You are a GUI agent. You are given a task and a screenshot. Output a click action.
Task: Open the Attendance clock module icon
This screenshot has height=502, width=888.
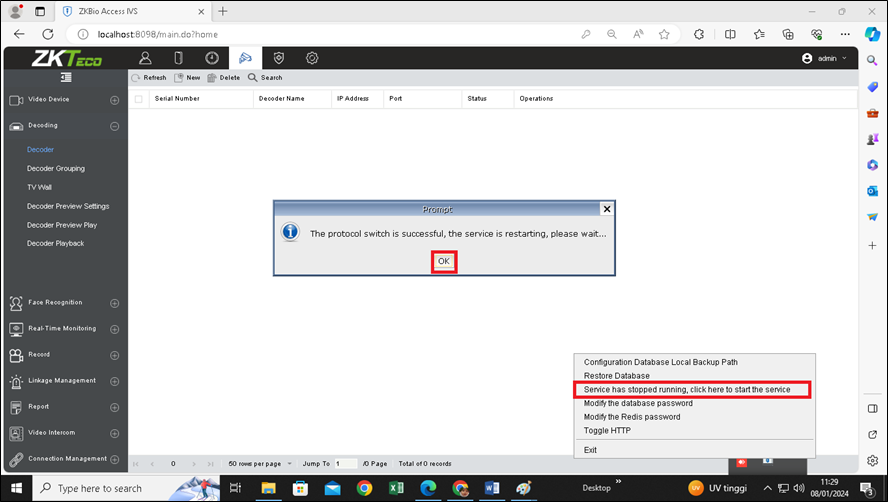(211, 58)
